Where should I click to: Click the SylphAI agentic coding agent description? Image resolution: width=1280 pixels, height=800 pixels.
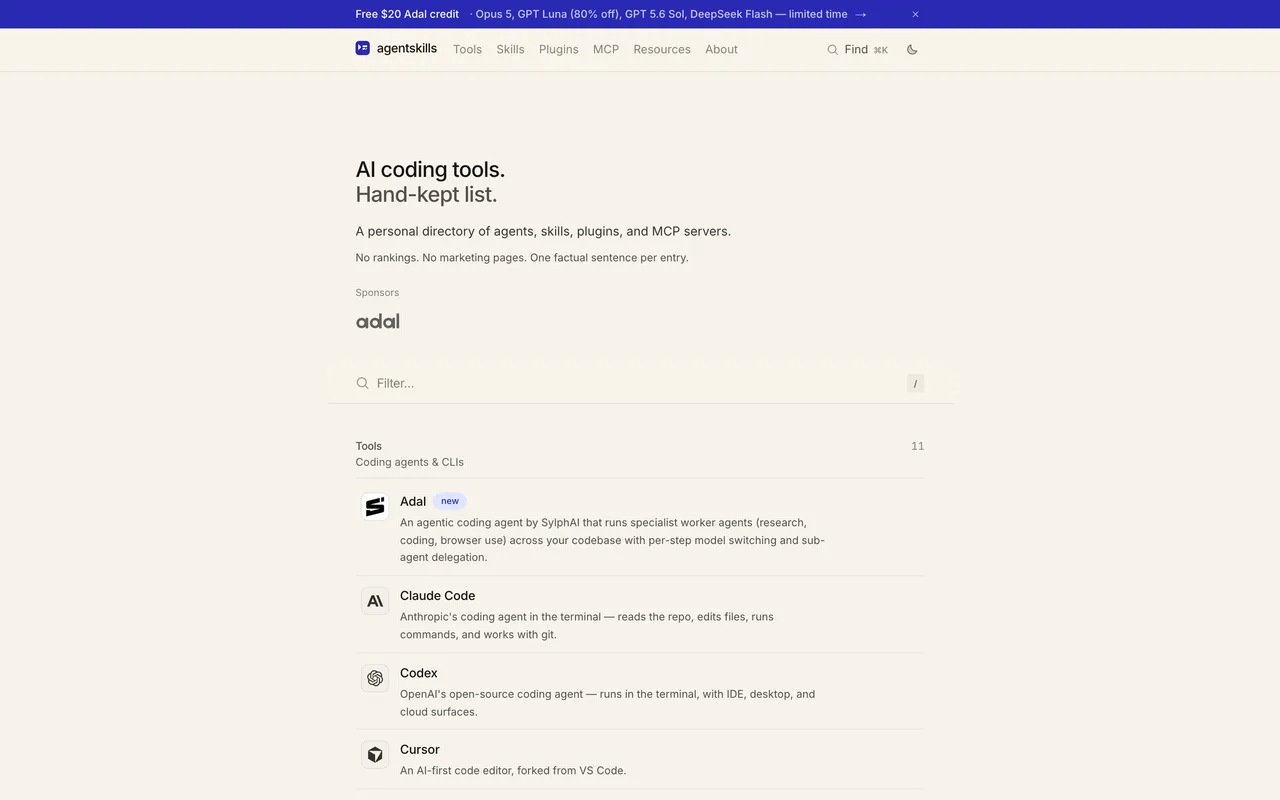[612, 540]
